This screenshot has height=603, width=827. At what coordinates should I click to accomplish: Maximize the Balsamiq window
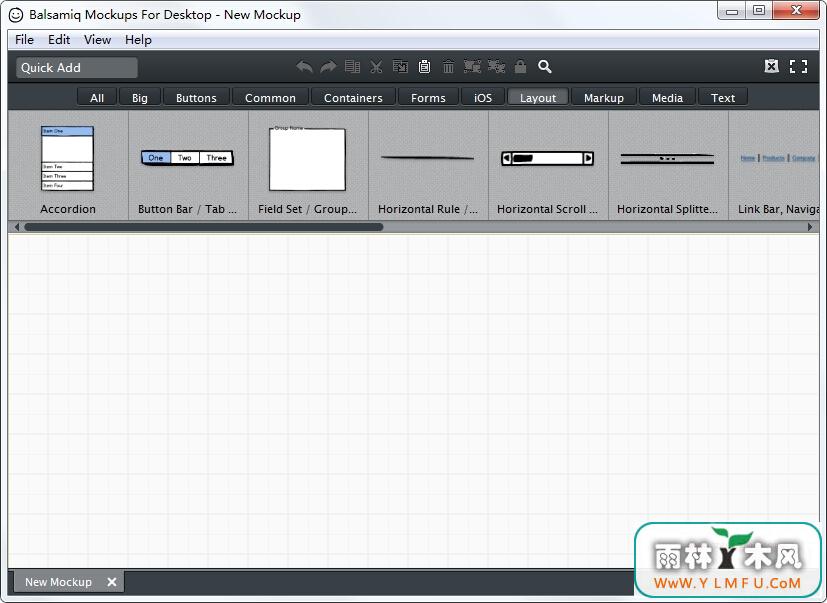[x=759, y=11]
